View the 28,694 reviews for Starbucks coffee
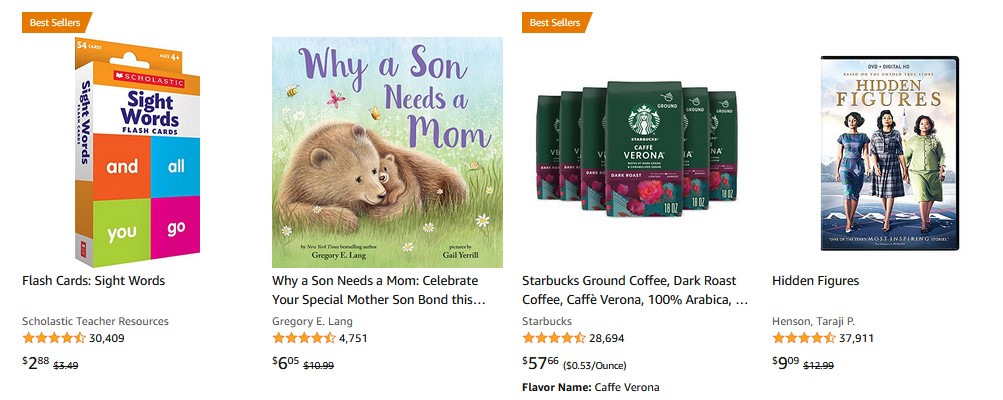 [607, 338]
